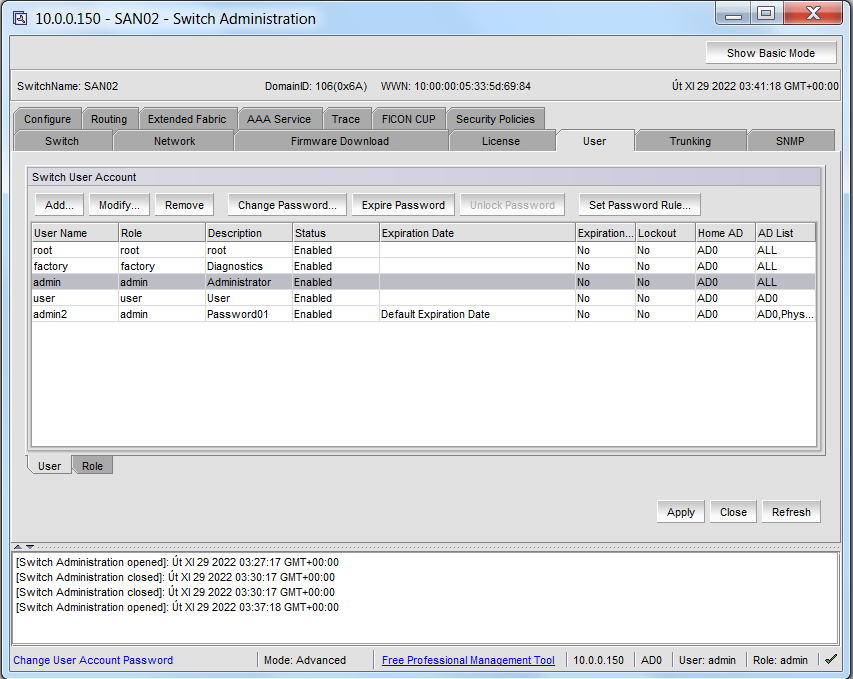Click the green checkmark status icon
This screenshot has height=679, width=853.
click(x=831, y=659)
